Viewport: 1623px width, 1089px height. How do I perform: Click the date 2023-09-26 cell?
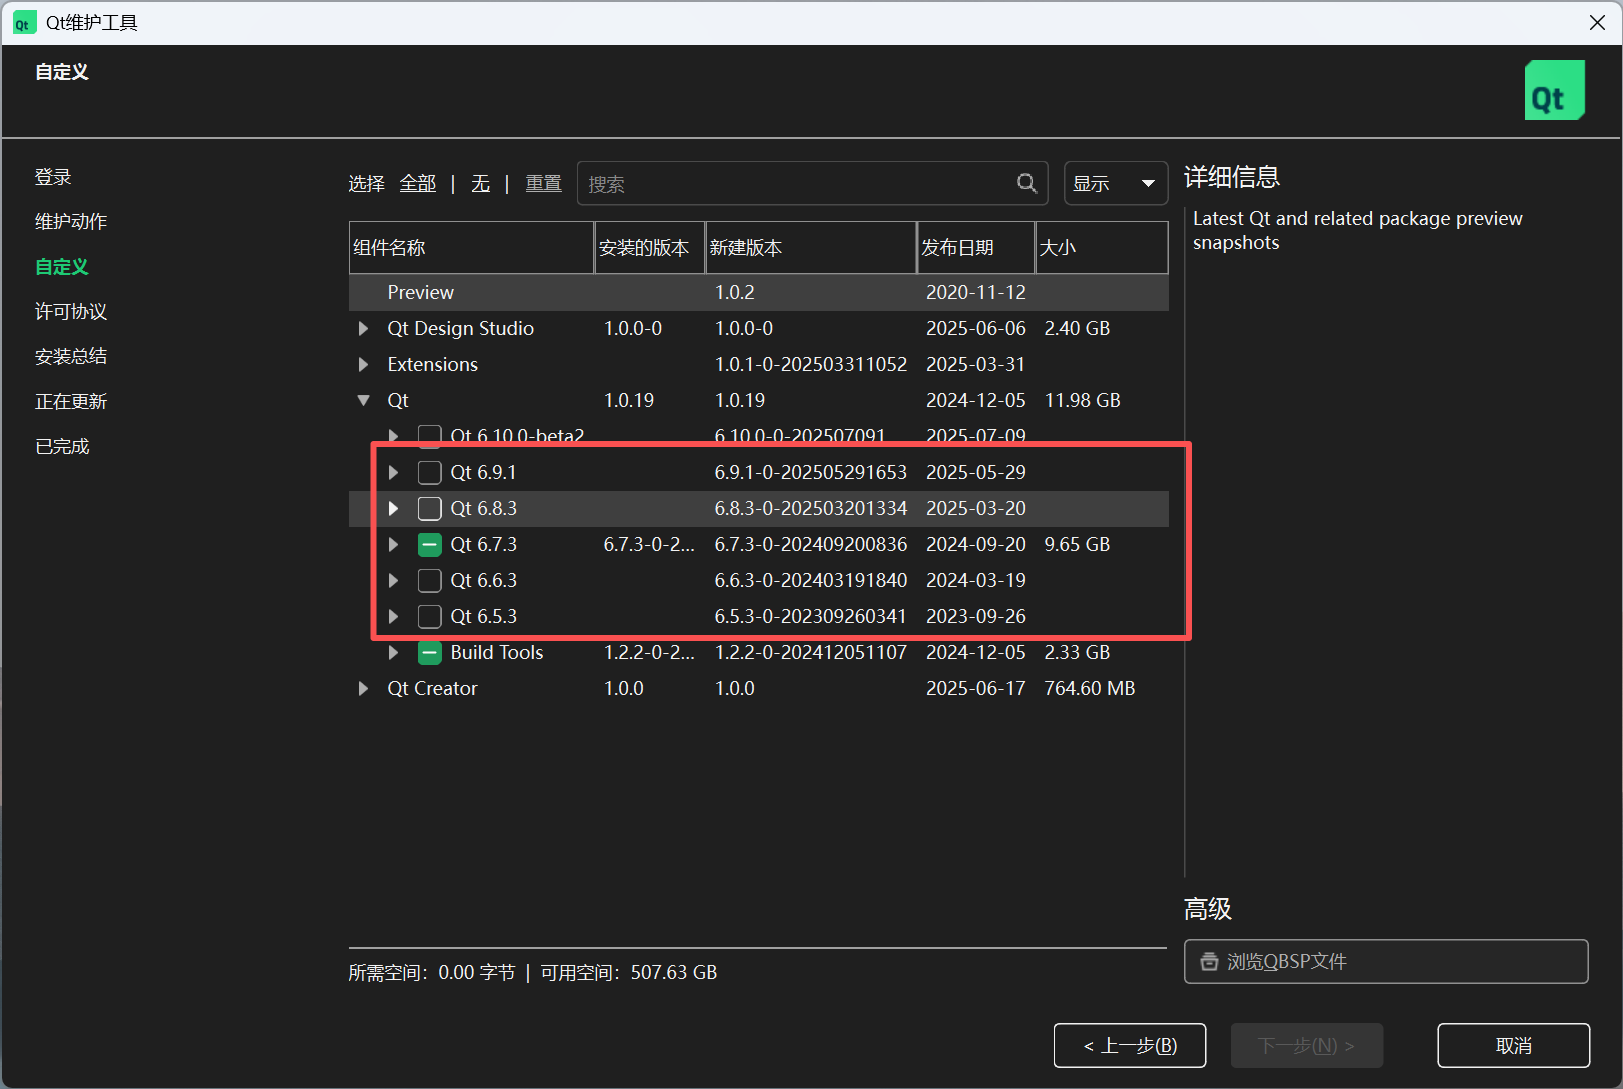click(976, 616)
